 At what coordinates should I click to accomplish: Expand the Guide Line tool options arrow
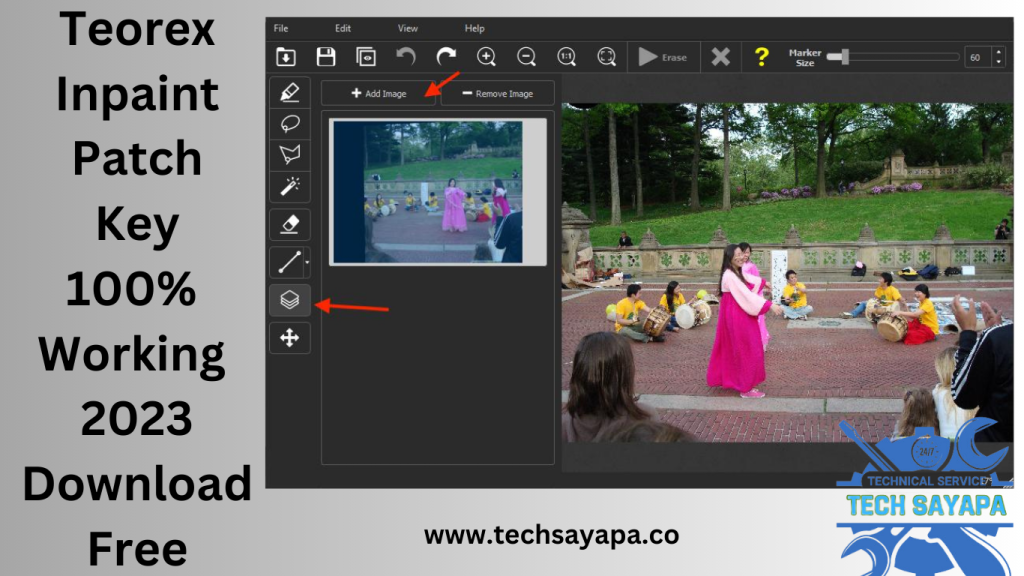[x=307, y=263]
